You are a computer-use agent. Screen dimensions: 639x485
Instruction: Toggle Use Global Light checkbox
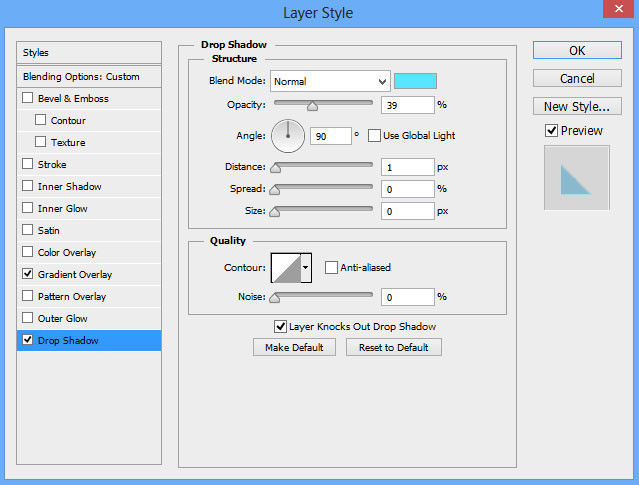click(x=375, y=135)
